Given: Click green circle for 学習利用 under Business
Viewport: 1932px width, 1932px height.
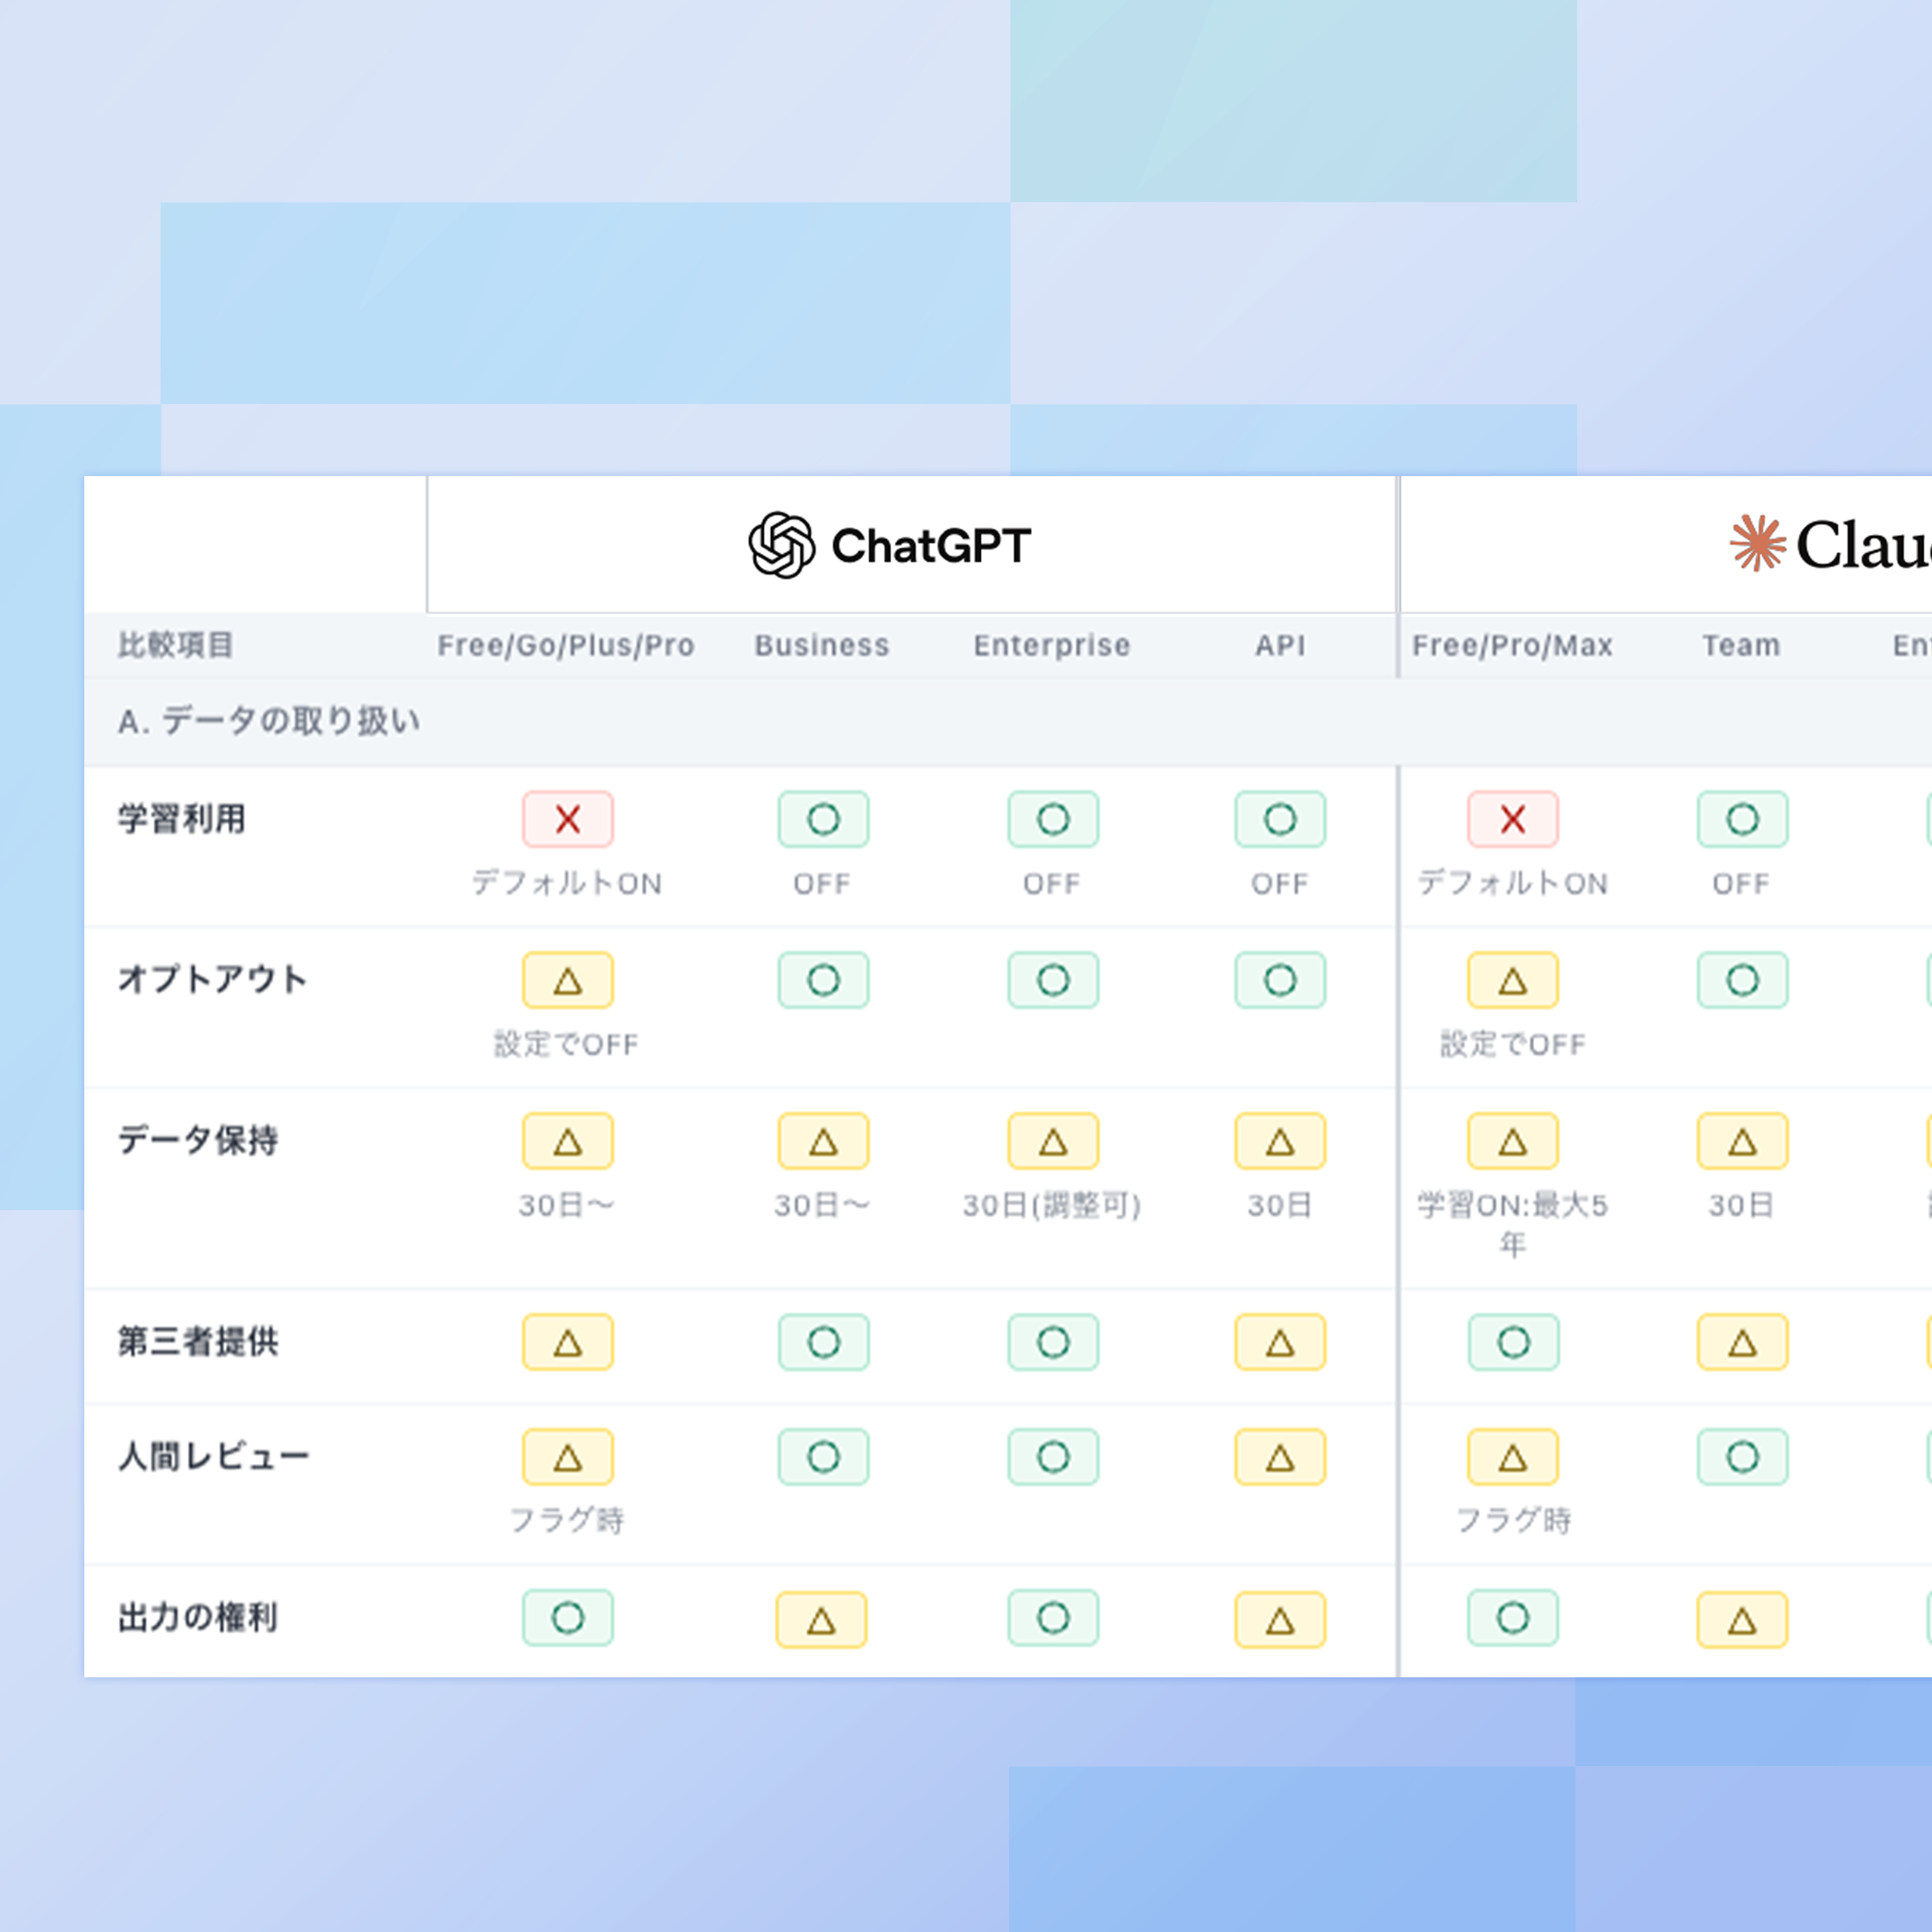Looking at the screenshot, I should pos(823,819).
